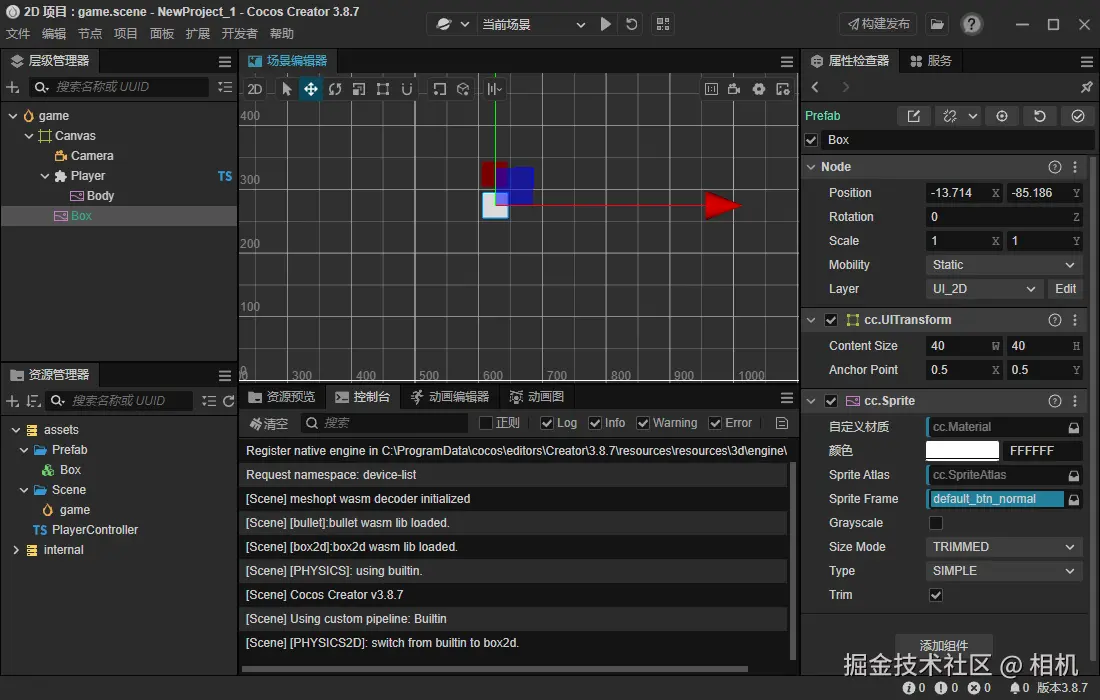Switch to the 资源预览 tab

click(x=282, y=397)
